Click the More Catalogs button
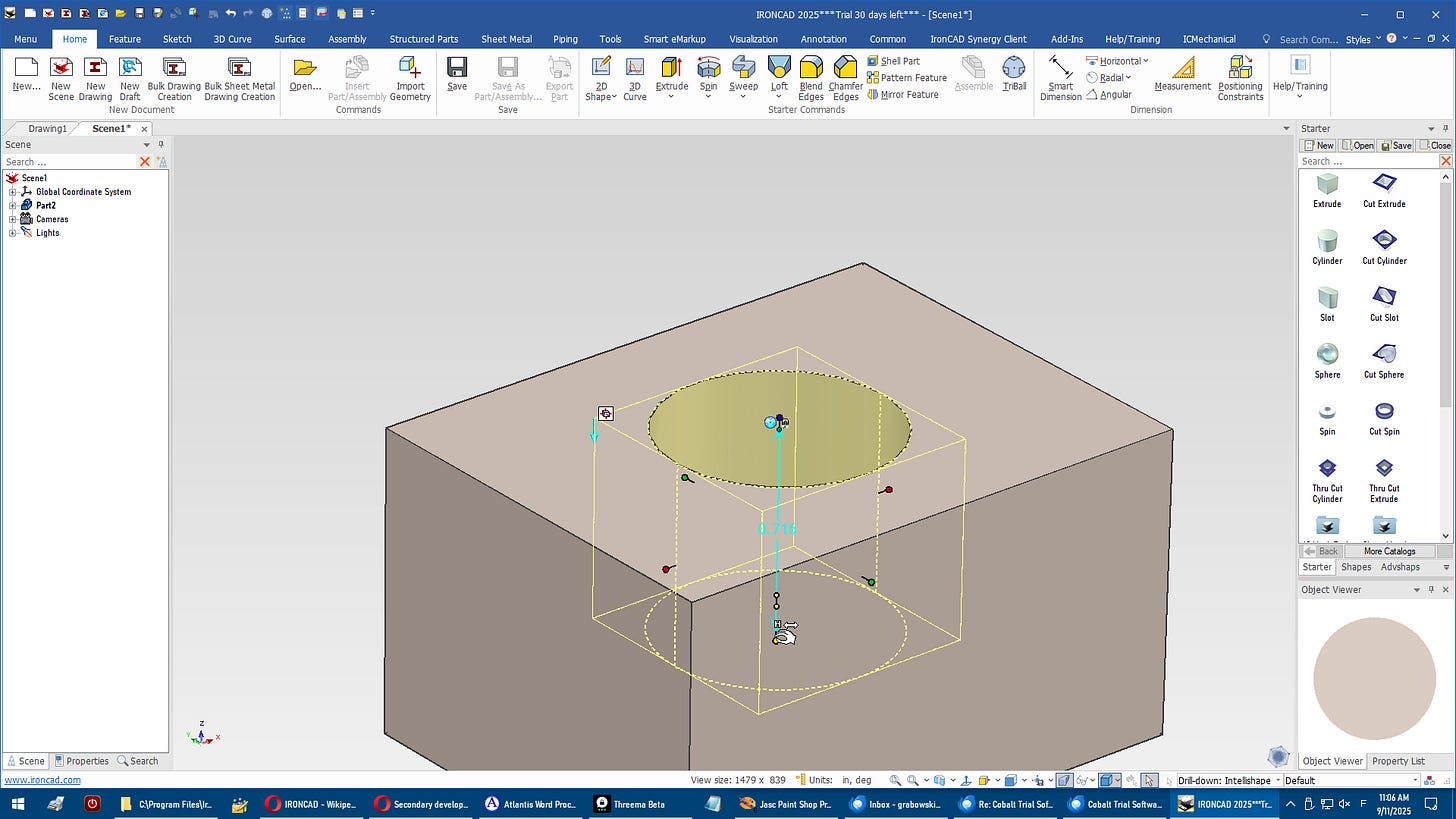The width and height of the screenshot is (1456, 819). pyautogui.click(x=1389, y=551)
